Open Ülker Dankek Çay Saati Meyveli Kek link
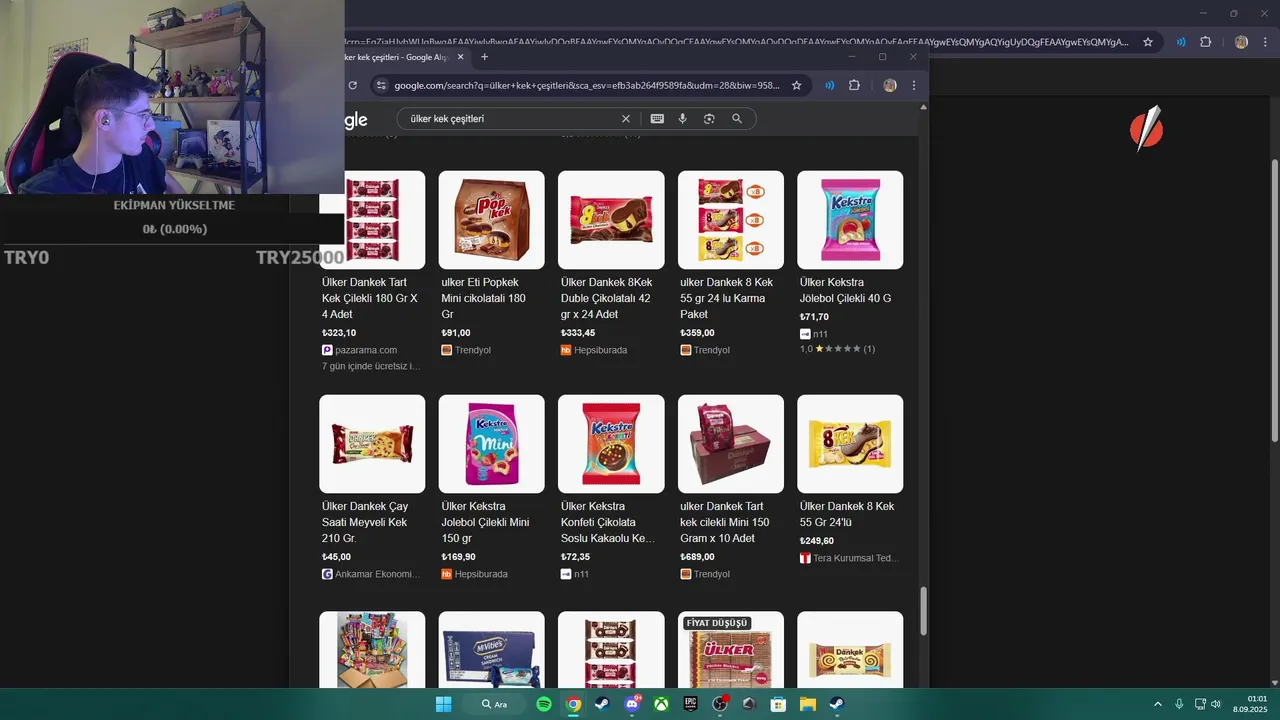This screenshot has height=720, width=1280. coord(365,522)
